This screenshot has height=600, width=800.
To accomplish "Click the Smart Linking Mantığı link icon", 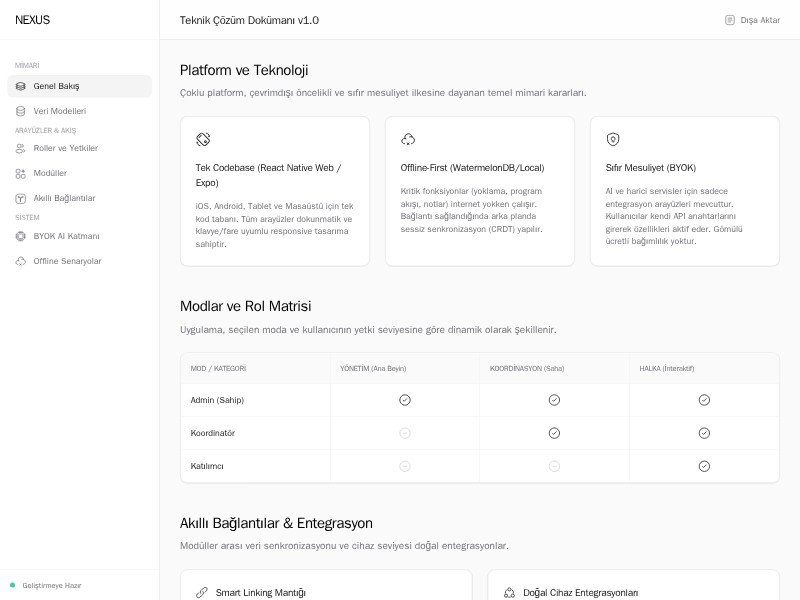I will point(202,592).
